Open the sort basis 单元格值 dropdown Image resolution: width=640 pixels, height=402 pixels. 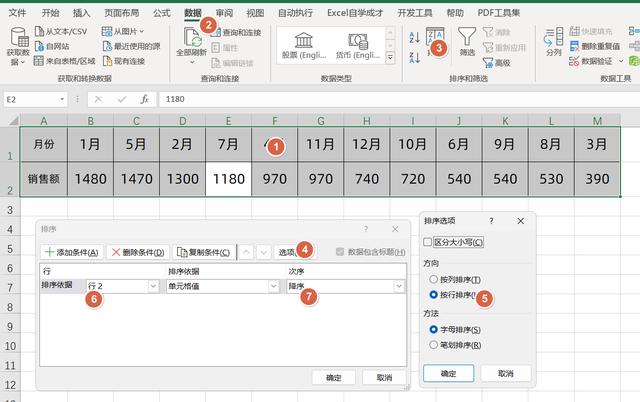[272, 286]
